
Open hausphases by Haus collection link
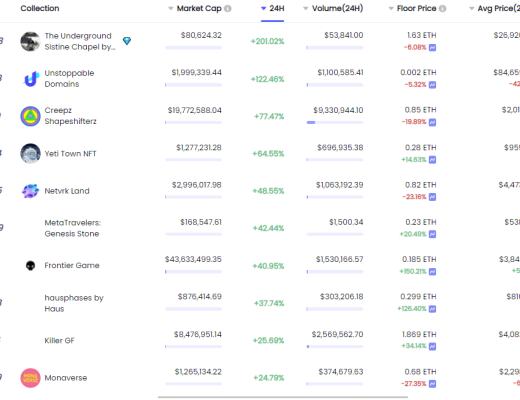(74, 303)
